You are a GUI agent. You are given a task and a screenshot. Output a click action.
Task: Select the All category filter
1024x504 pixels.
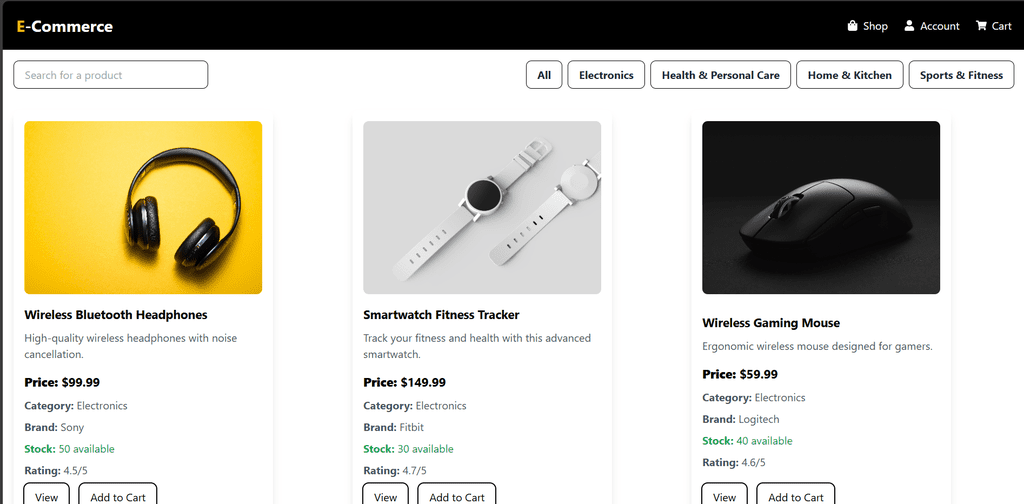tap(544, 75)
